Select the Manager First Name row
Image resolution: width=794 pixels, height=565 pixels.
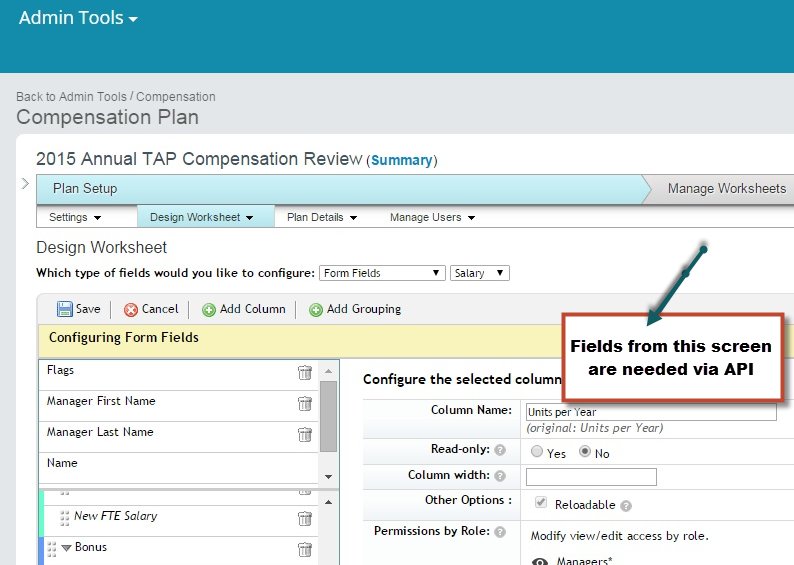pos(178,406)
